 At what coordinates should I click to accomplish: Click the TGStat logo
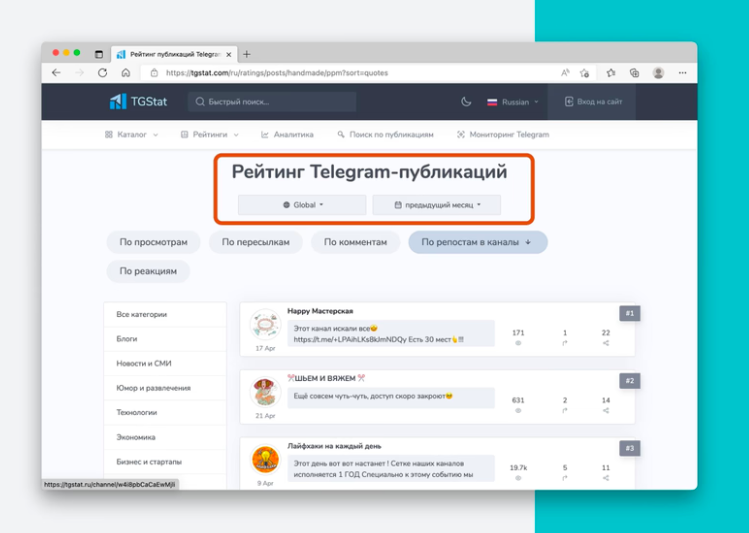tap(139, 102)
